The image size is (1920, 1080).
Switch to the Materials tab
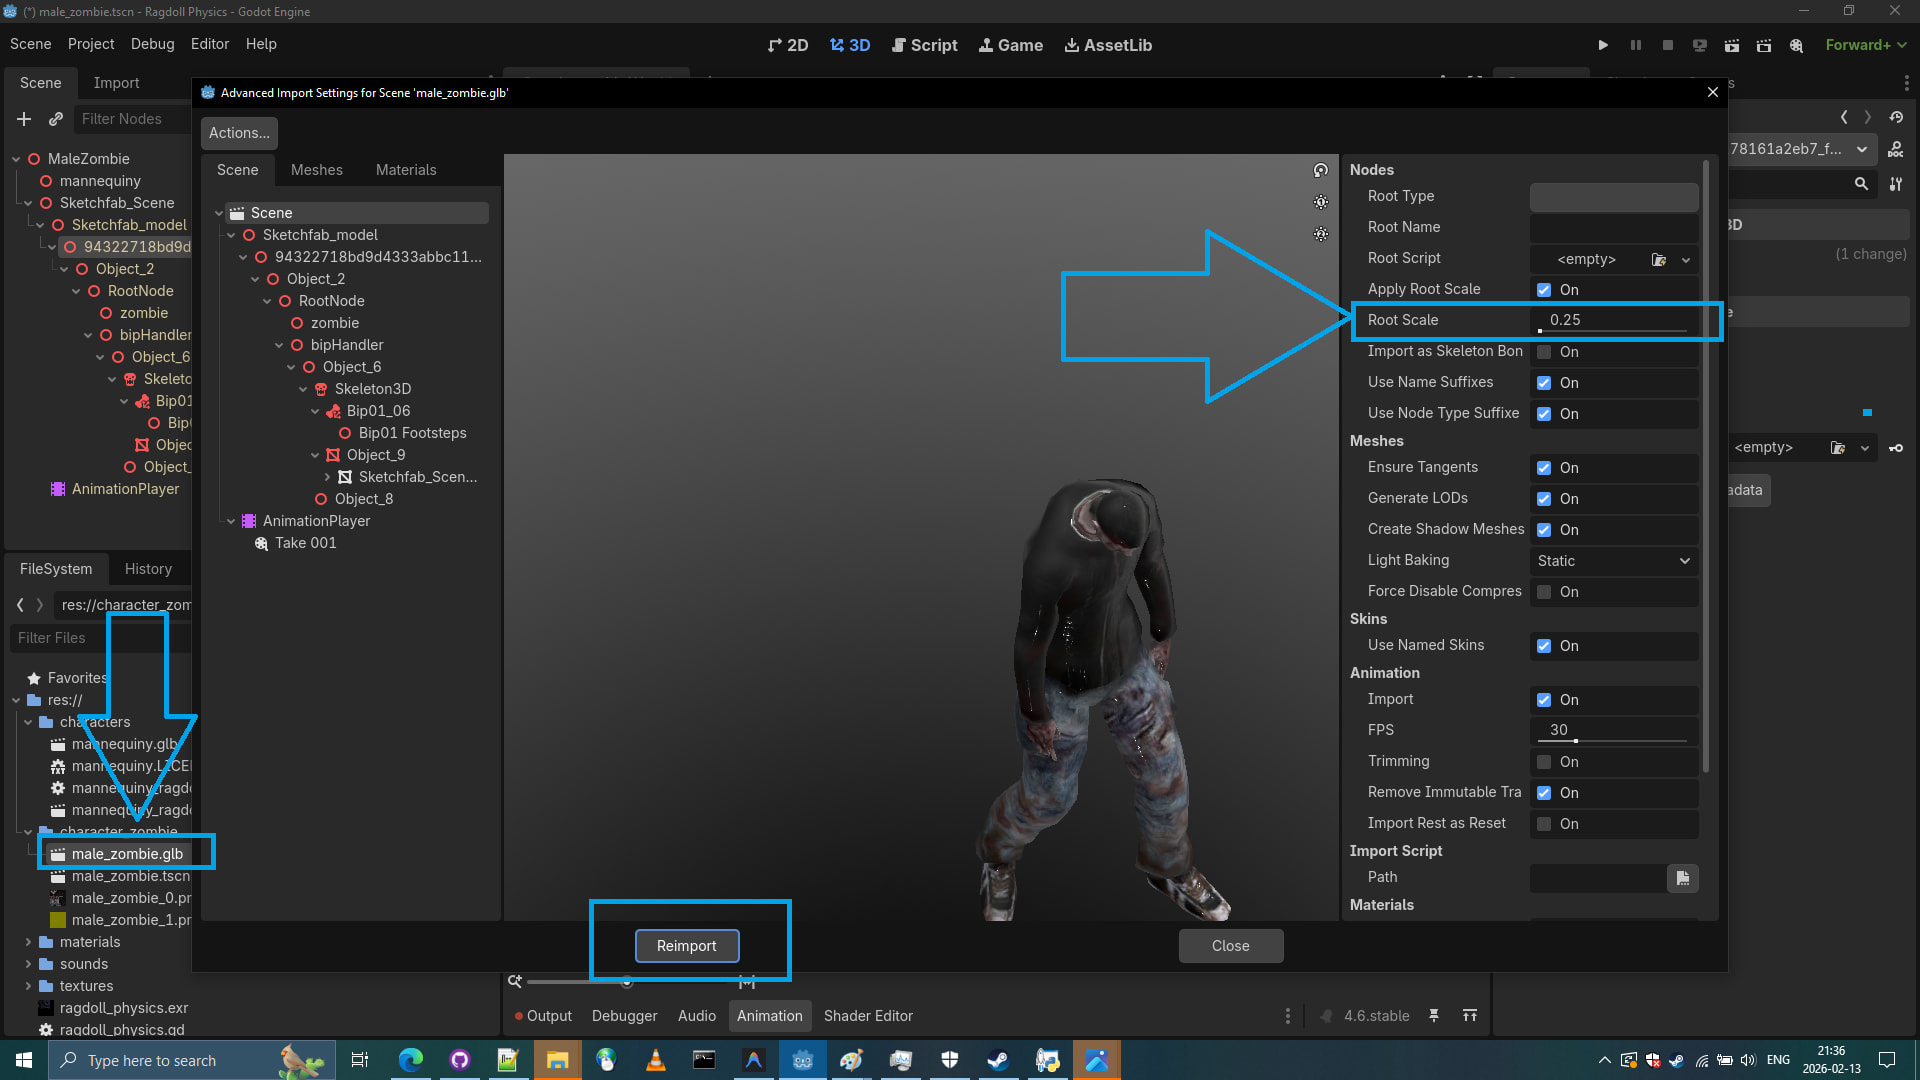pyautogui.click(x=406, y=170)
